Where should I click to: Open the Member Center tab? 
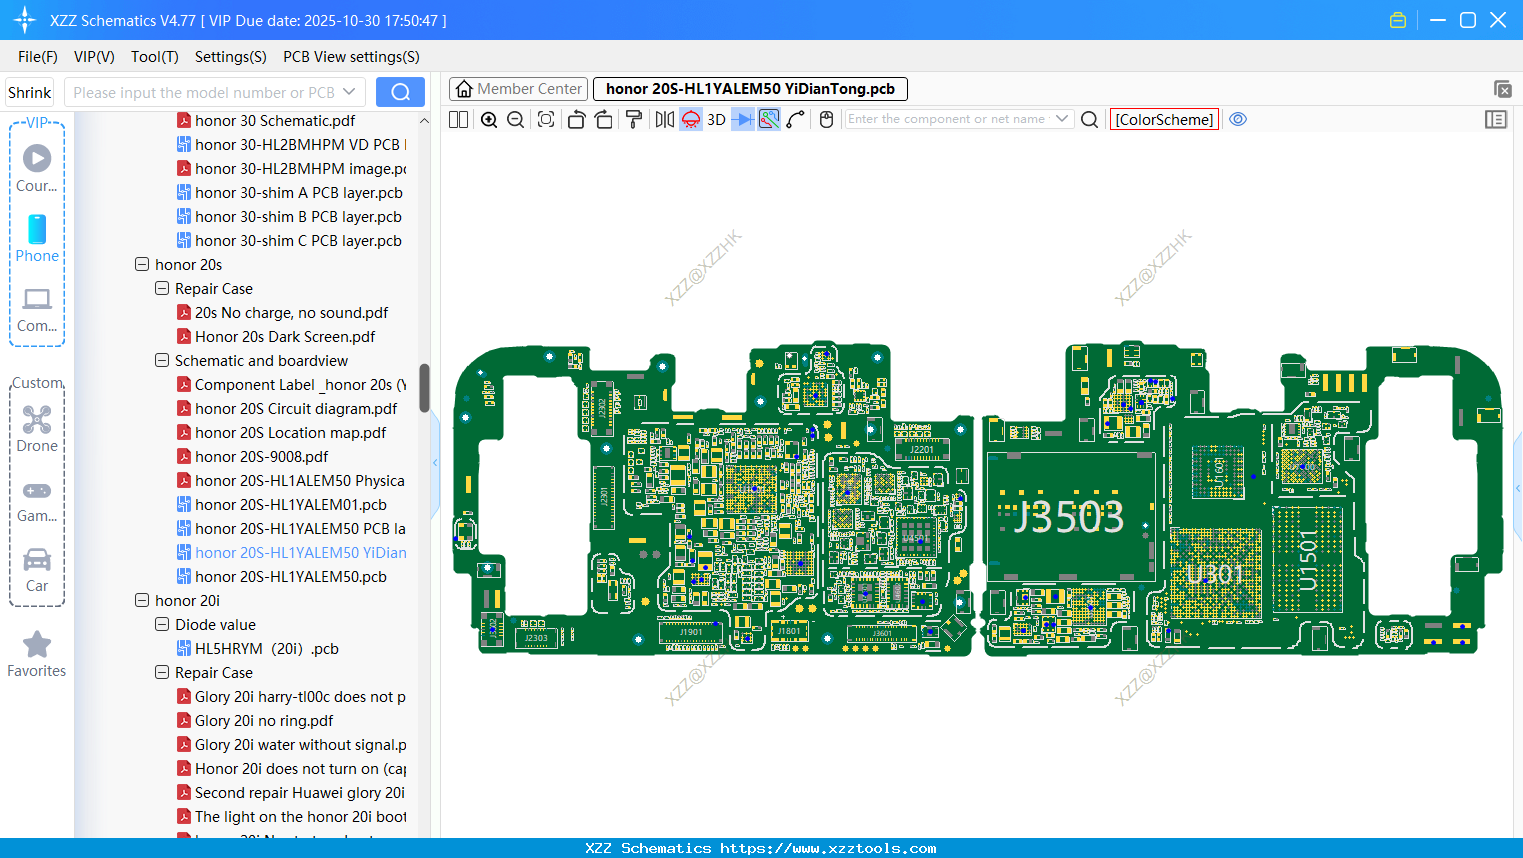tap(518, 89)
